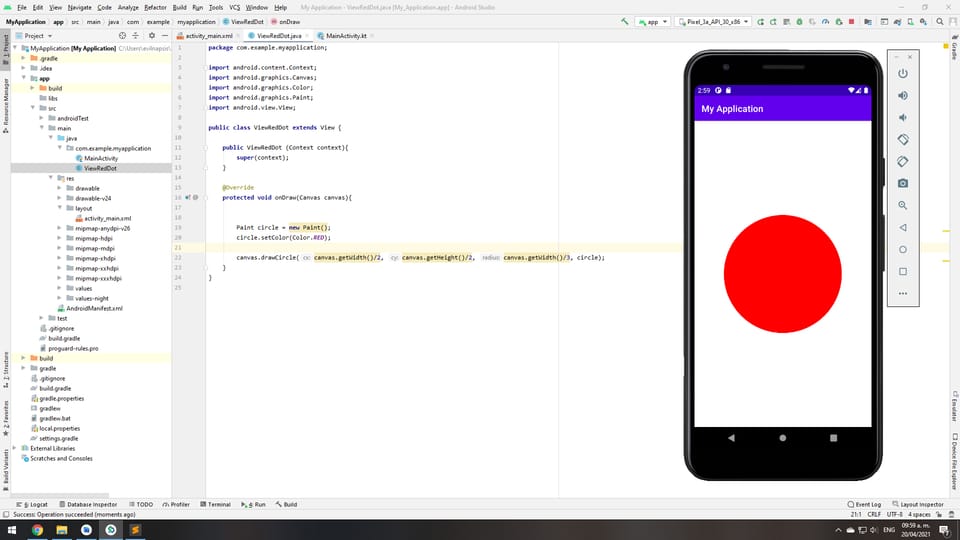Expand the test folder
Screen dimensions: 960x540
click(x=42, y=318)
